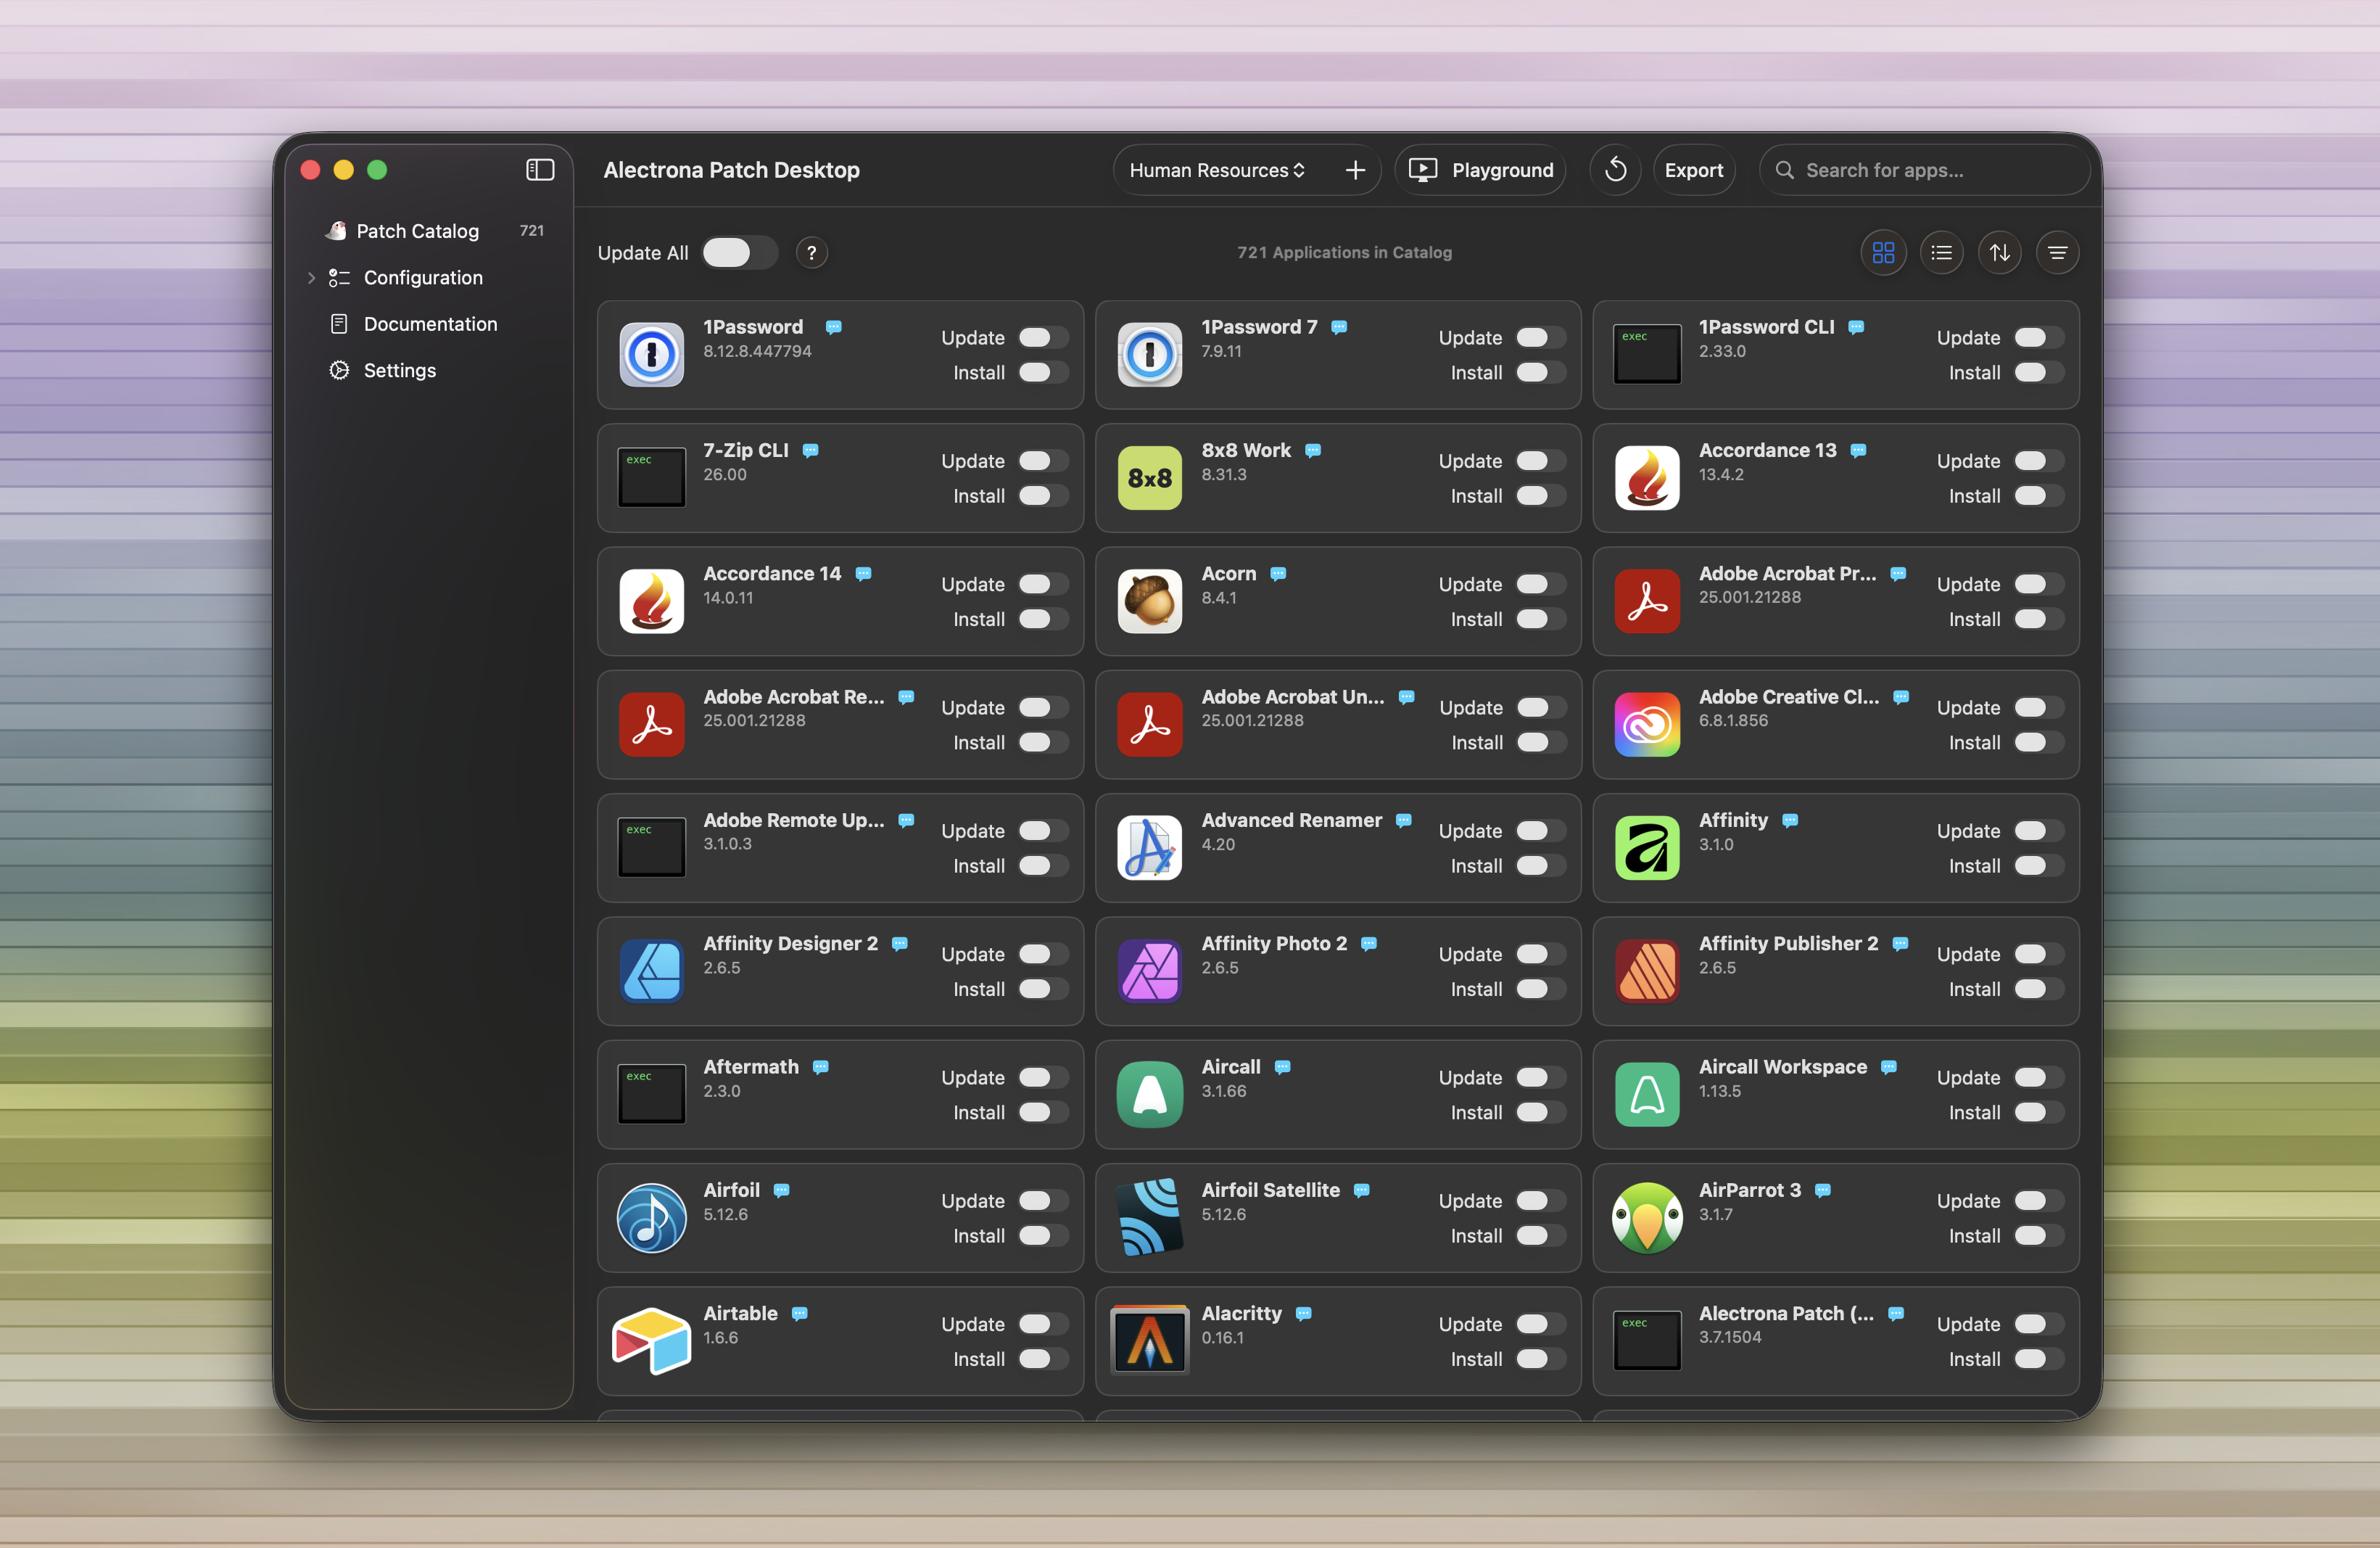Click the Export button
The height and width of the screenshot is (1548, 2380).
click(1693, 170)
